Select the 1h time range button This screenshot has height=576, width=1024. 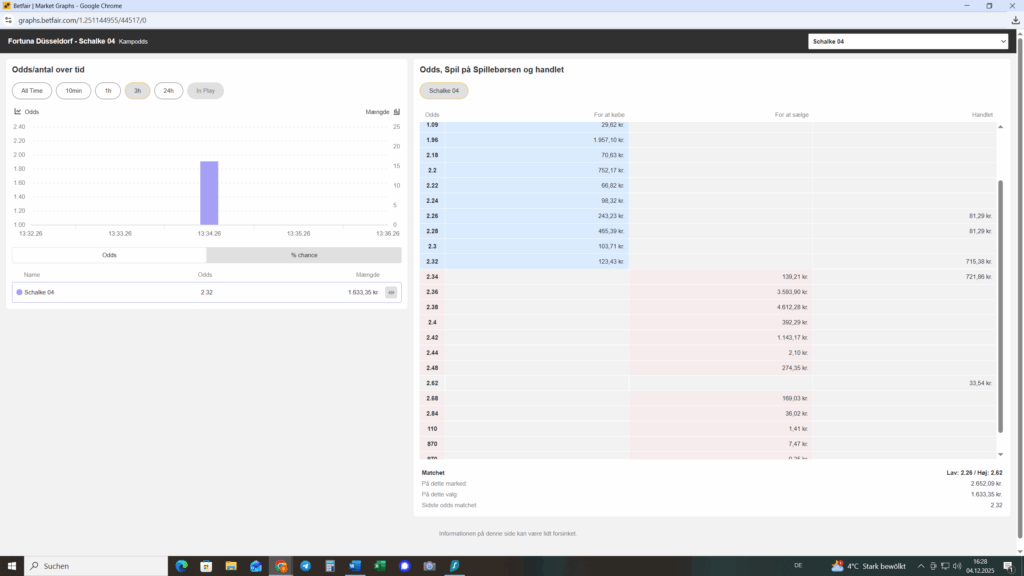[x=108, y=91]
